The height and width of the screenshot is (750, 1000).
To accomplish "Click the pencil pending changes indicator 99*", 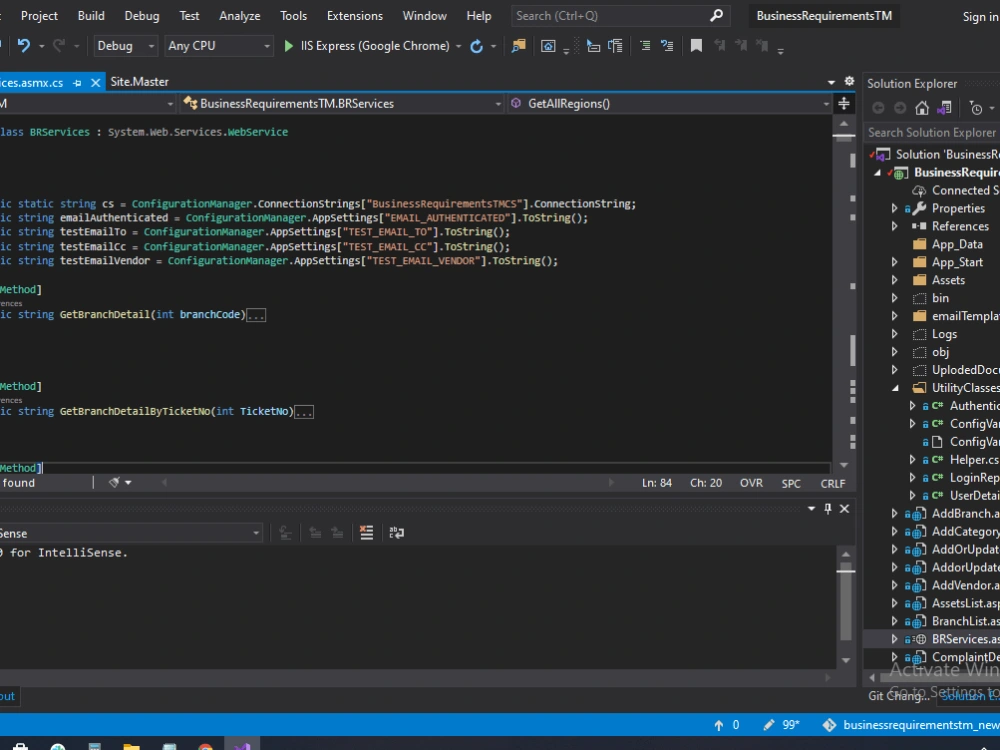I will click(x=781, y=725).
